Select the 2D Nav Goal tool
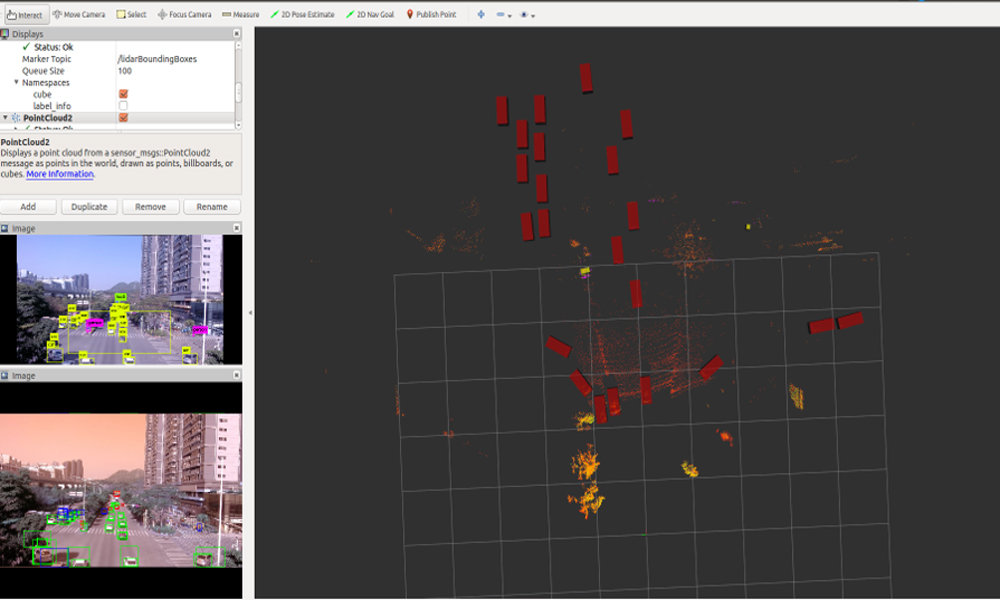The image size is (1000, 600). click(370, 15)
